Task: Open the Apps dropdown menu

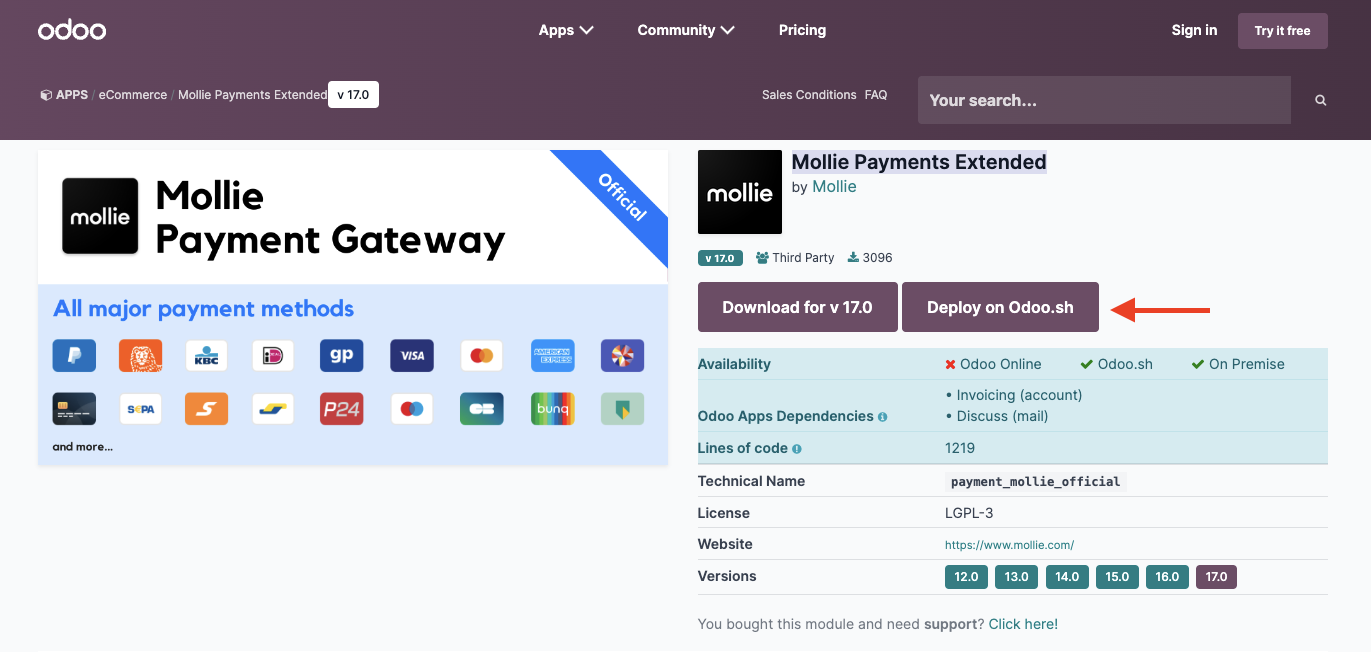Action: coord(566,30)
